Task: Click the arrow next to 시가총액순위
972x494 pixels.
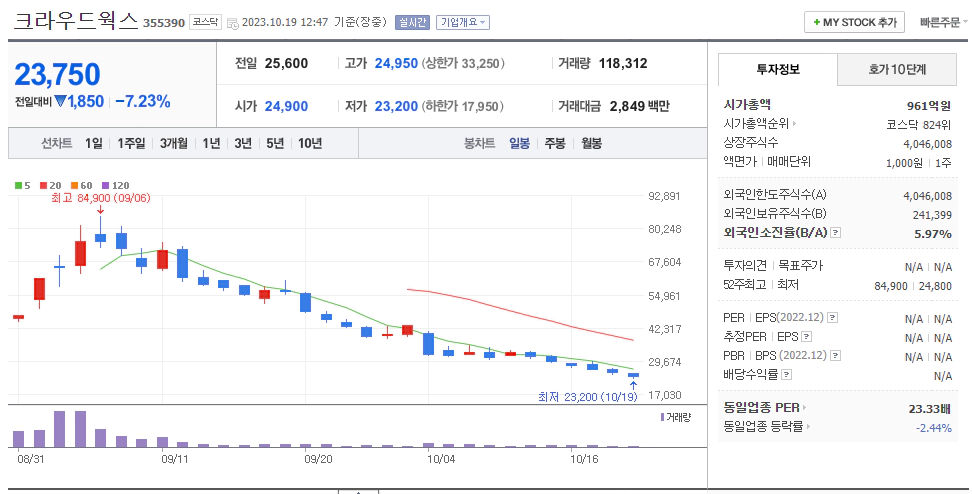Action: click(x=794, y=124)
